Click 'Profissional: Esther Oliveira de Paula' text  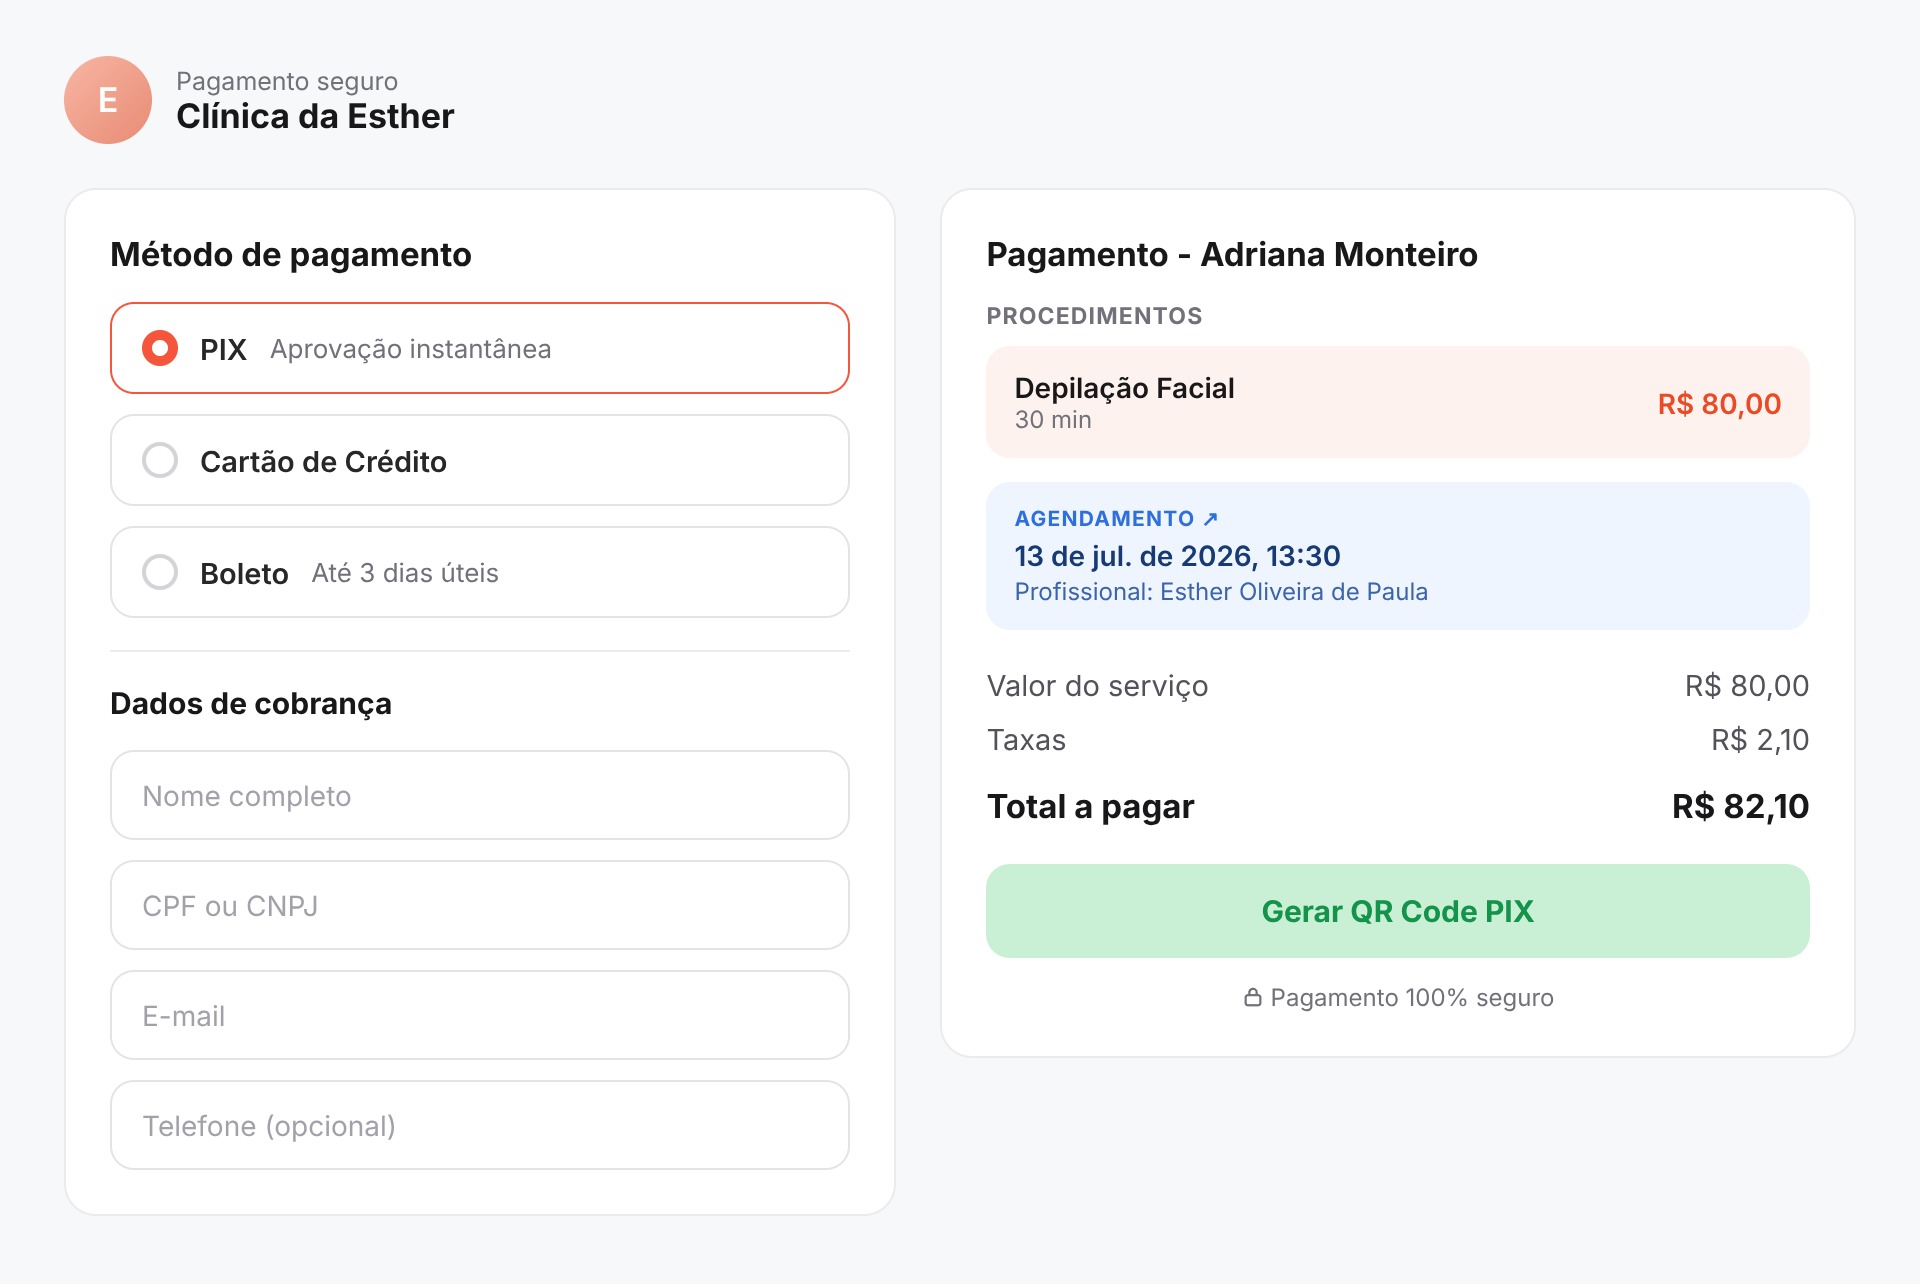1221,591
